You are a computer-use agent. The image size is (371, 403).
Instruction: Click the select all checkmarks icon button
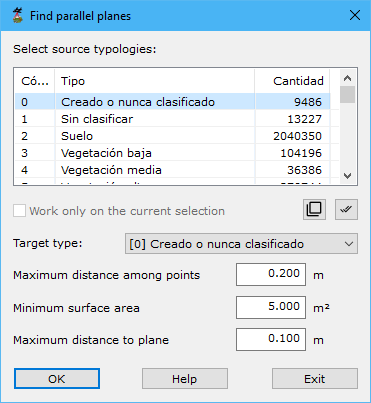pyautogui.click(x=346, y=210)
